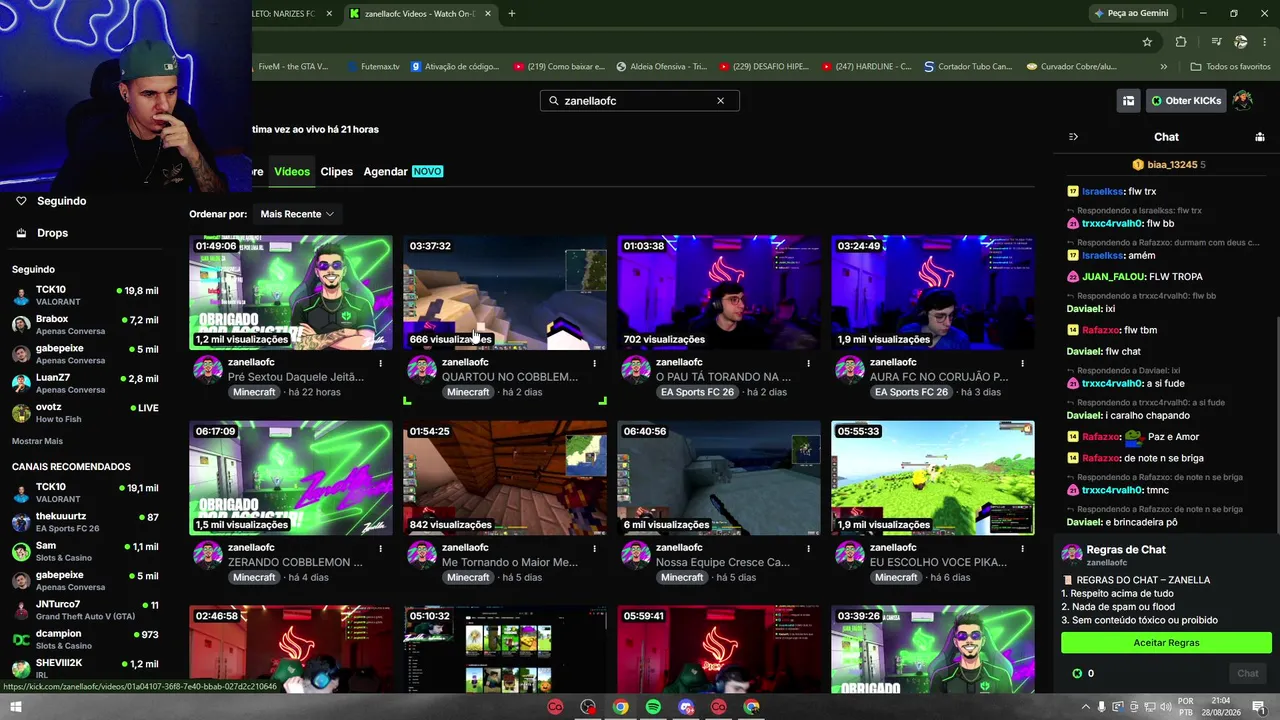Open options menu for Nossa Equipe Cresce video
Screen dimensions: 1280x720
809,548
